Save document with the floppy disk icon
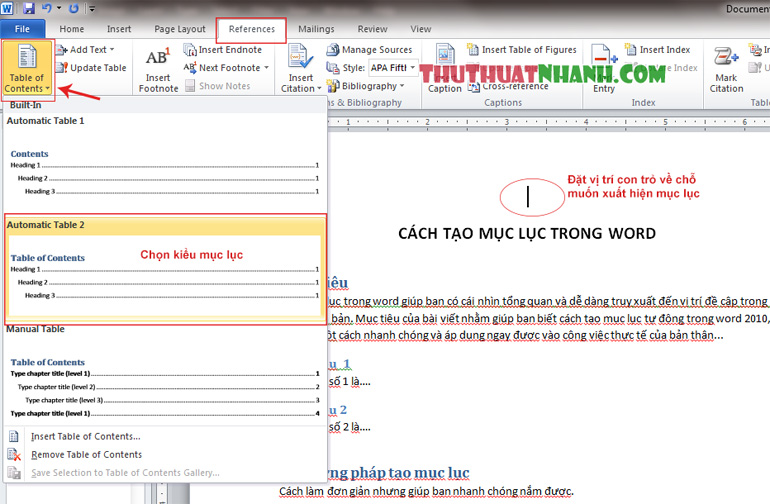The height and width of the screenshot is (504, 770). point(28,8)
